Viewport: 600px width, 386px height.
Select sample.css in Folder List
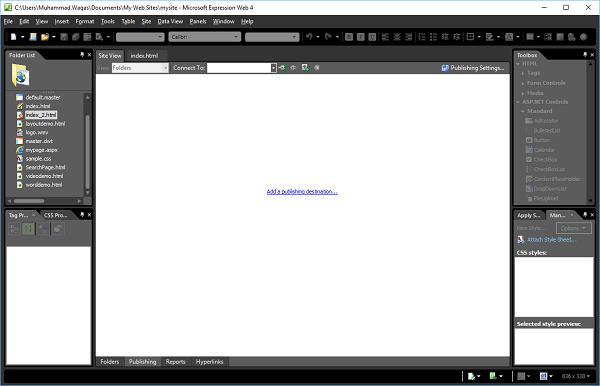[34, 159]
